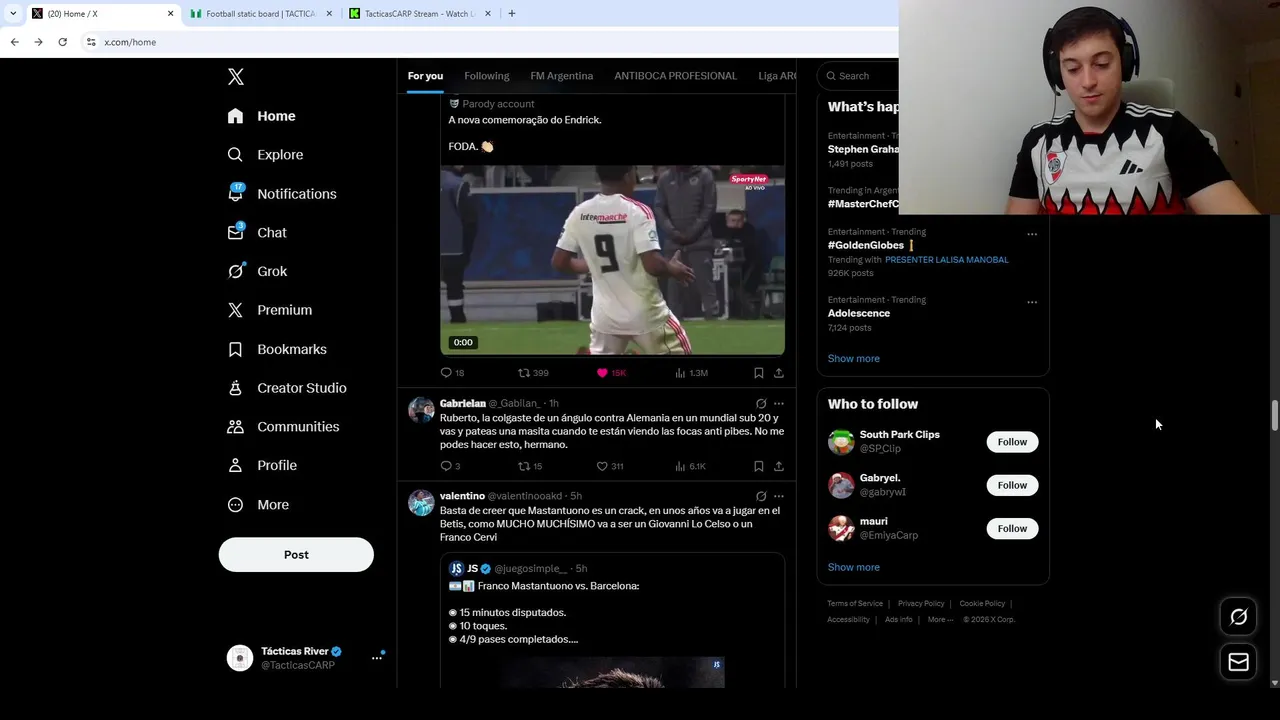View 6.1K views on Gabrielan's post

click(690, 466)
